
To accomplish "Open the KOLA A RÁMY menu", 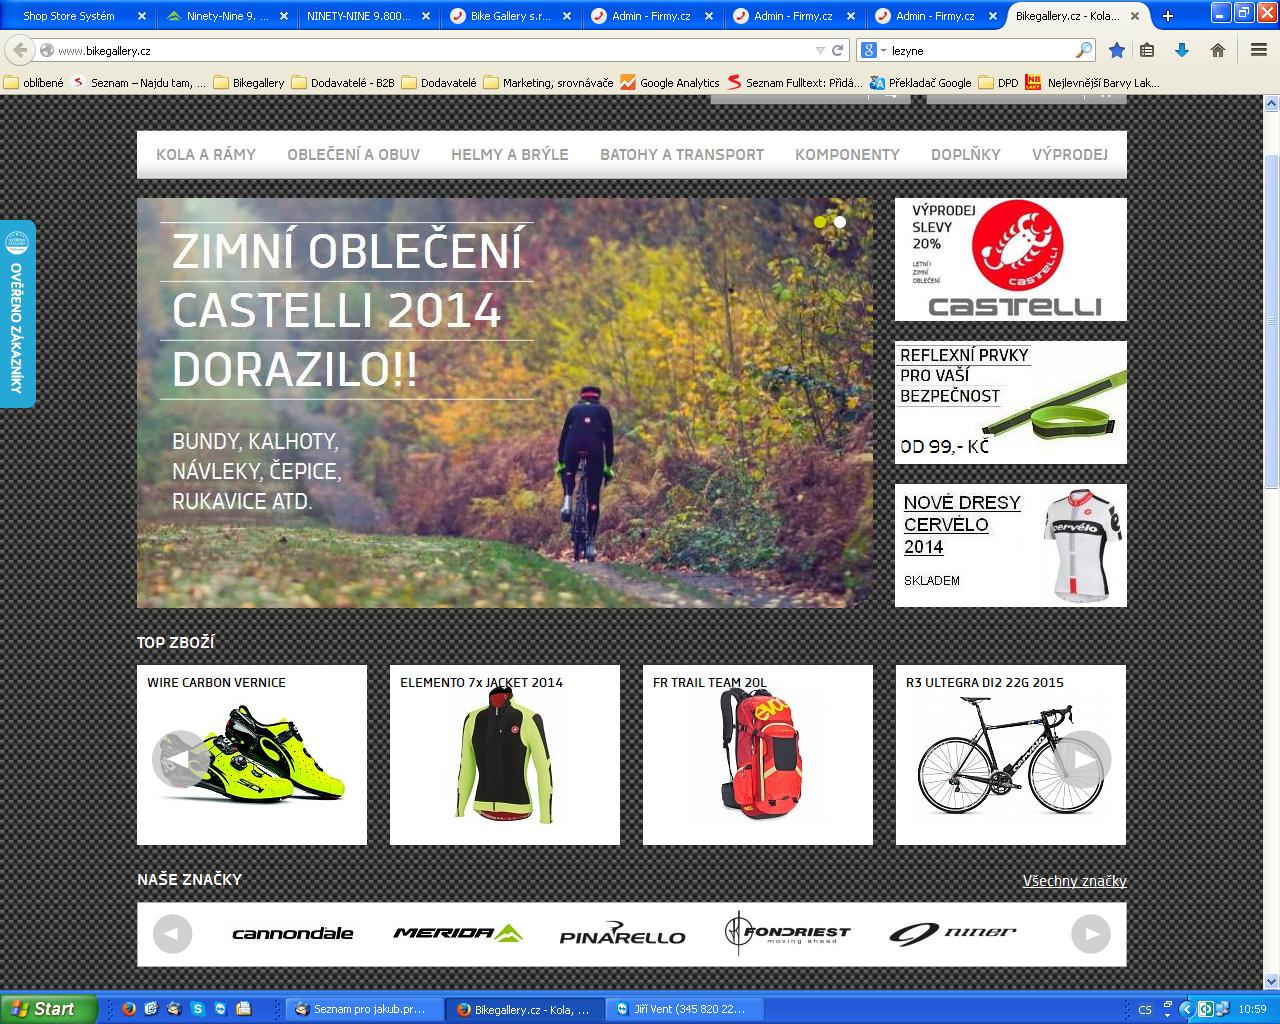I will (x=206, y=155).
